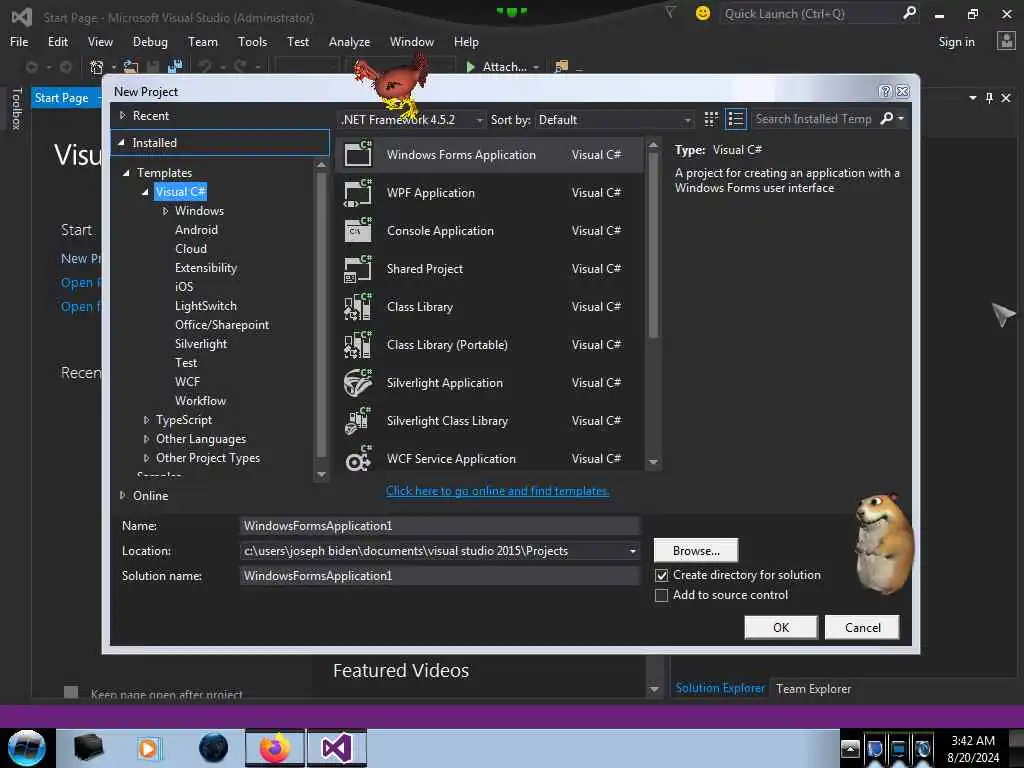This screenshot has width=1024, height=768.
Task: Switch to Team Explorer tab
Action: pyautogui.click(x=813, y=689)
